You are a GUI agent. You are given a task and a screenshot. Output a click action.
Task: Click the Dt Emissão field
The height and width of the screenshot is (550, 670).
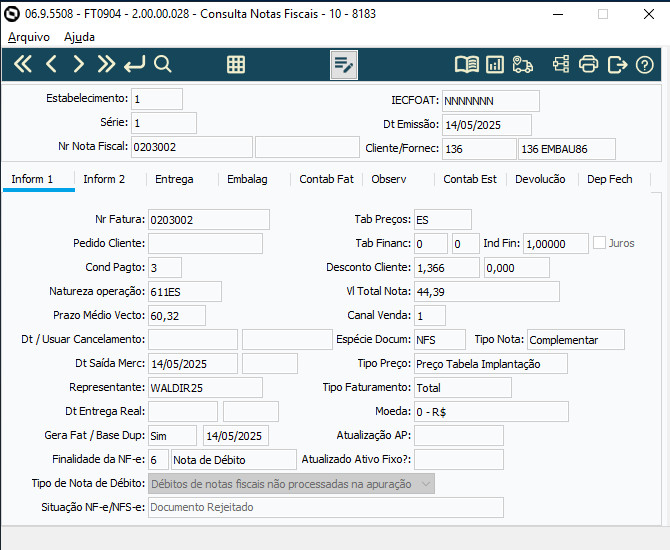487,125
